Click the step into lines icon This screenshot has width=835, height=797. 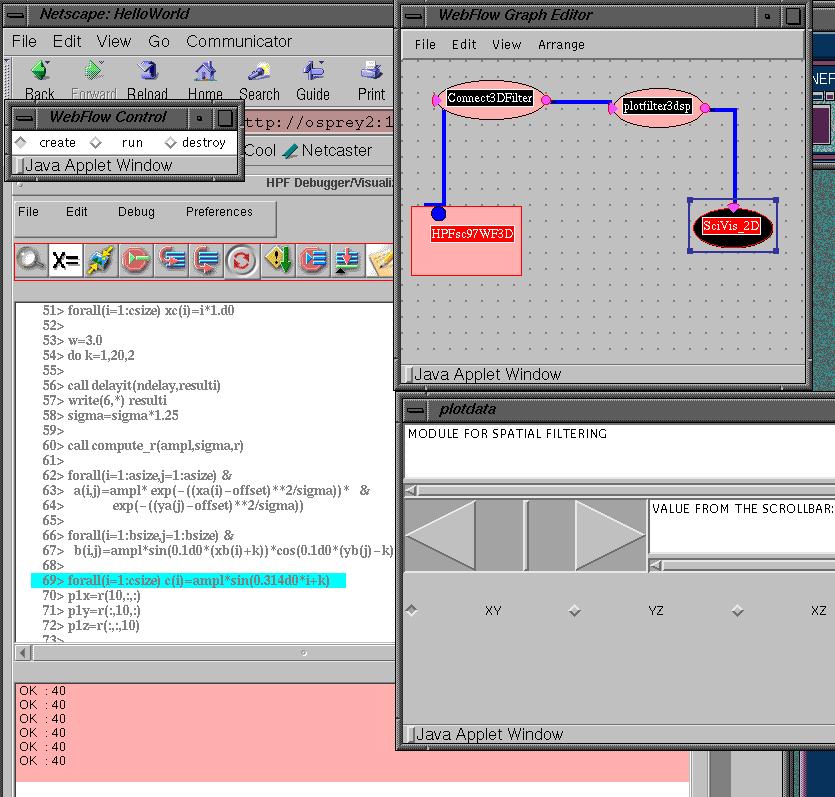[x=171, y=260]
